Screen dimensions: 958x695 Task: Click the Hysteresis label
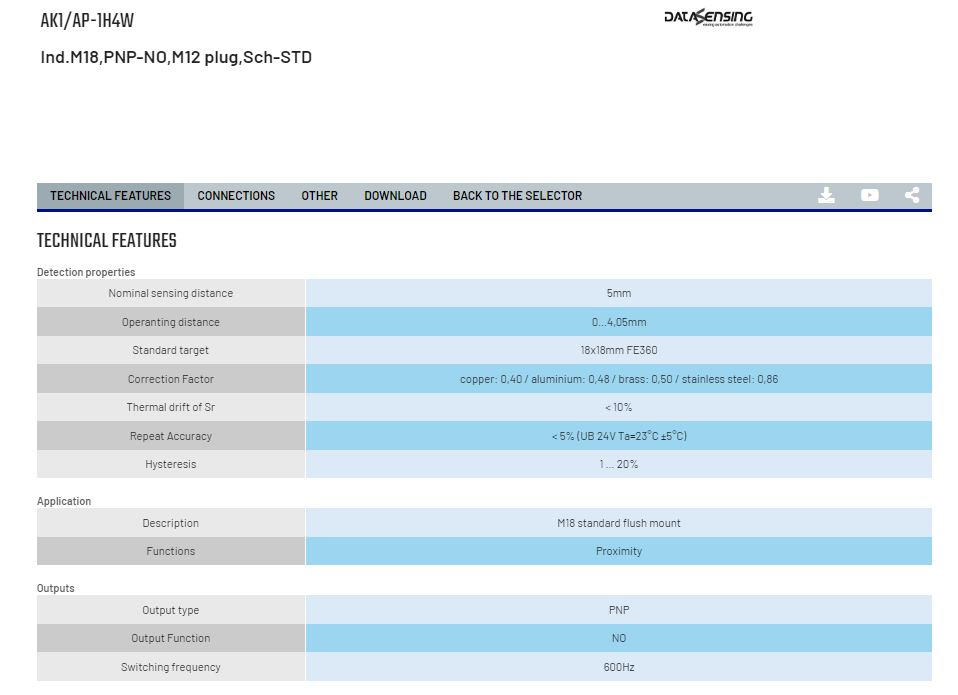pos(170,464)
